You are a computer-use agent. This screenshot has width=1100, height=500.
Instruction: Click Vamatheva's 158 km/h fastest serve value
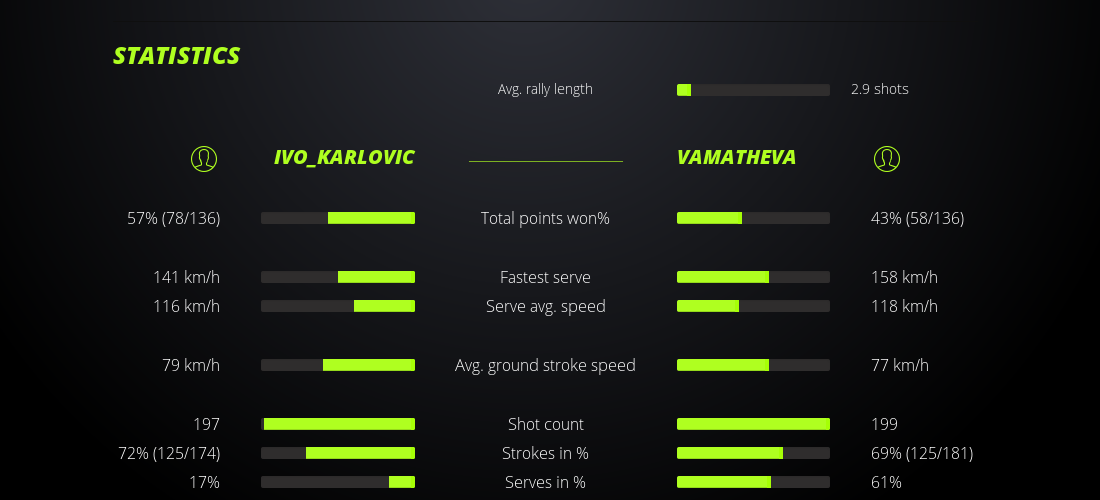coord(904,277)
